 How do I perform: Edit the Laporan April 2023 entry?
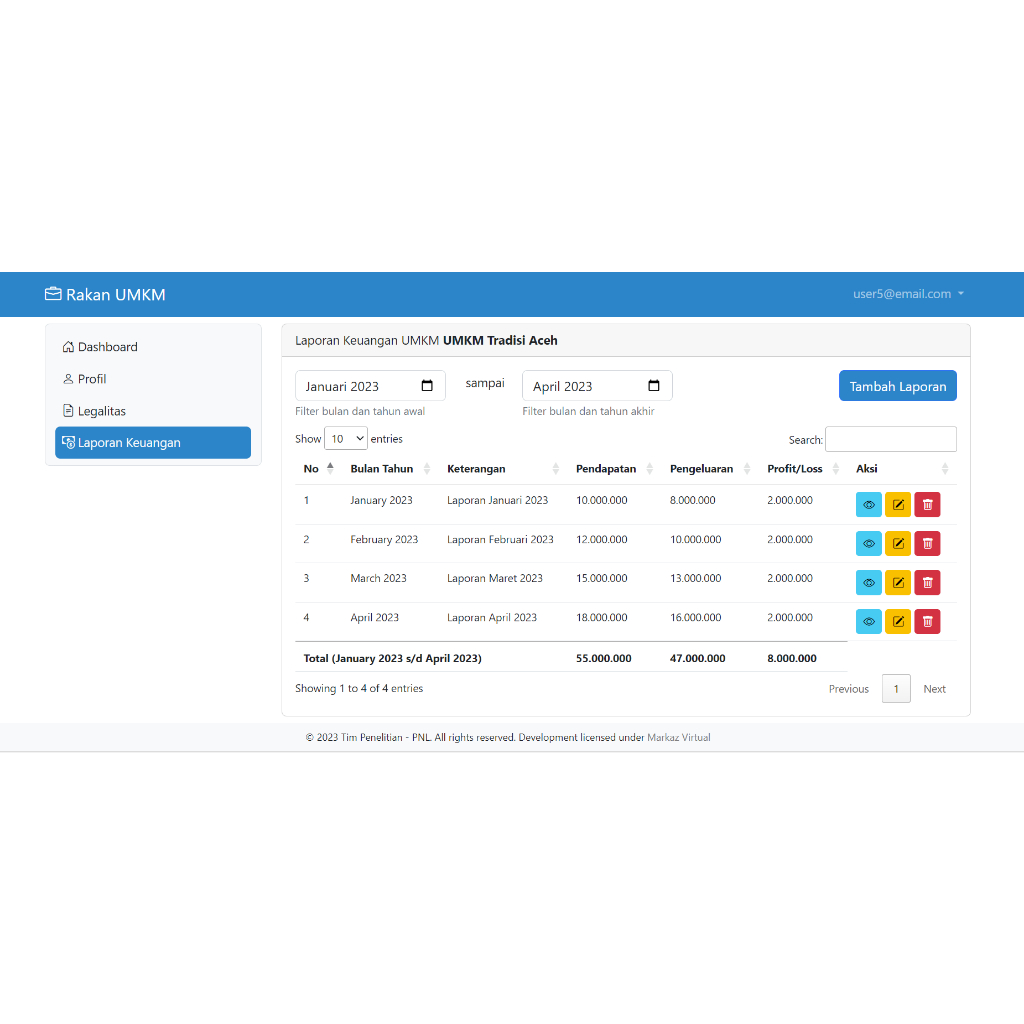tap(897, 621)
